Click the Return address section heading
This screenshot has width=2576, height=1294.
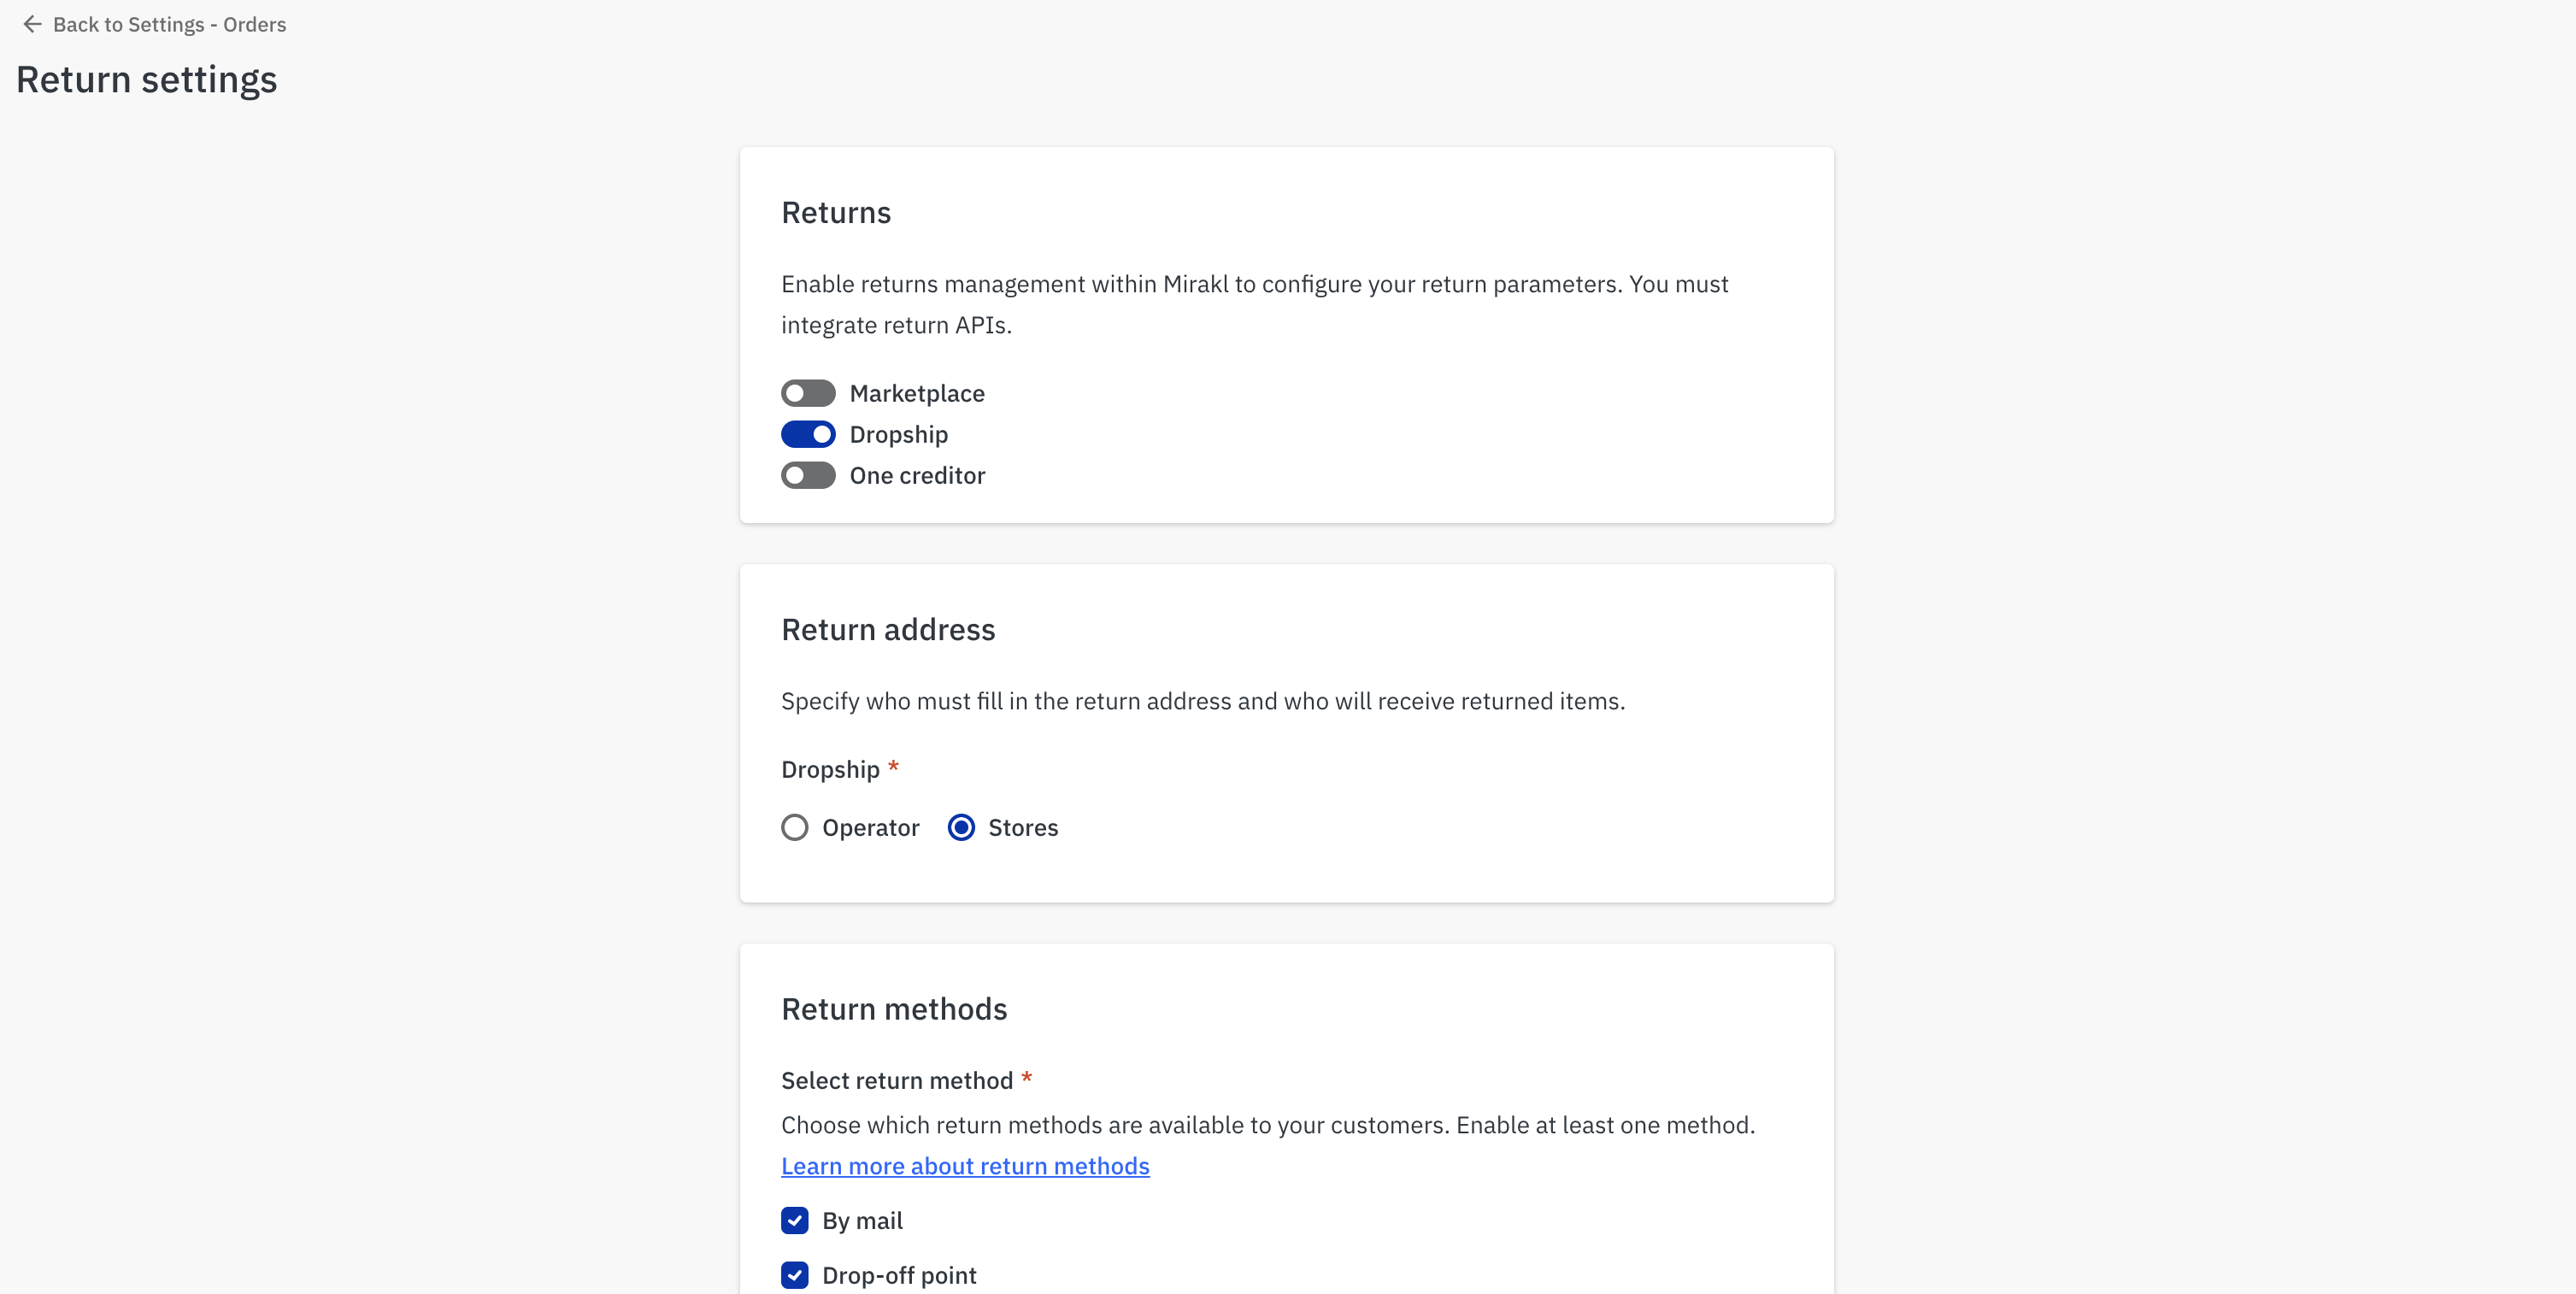(888, 629)
